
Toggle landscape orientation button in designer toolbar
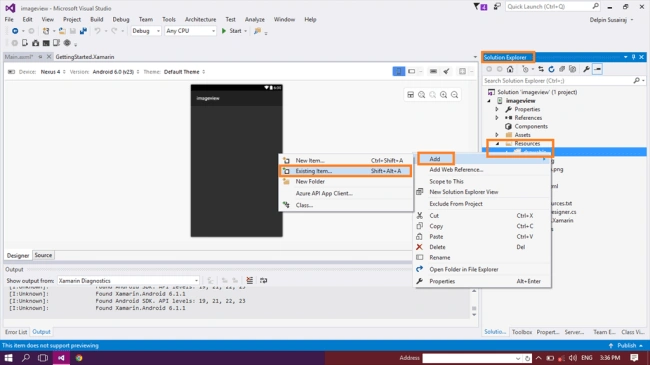click(412, 71)
